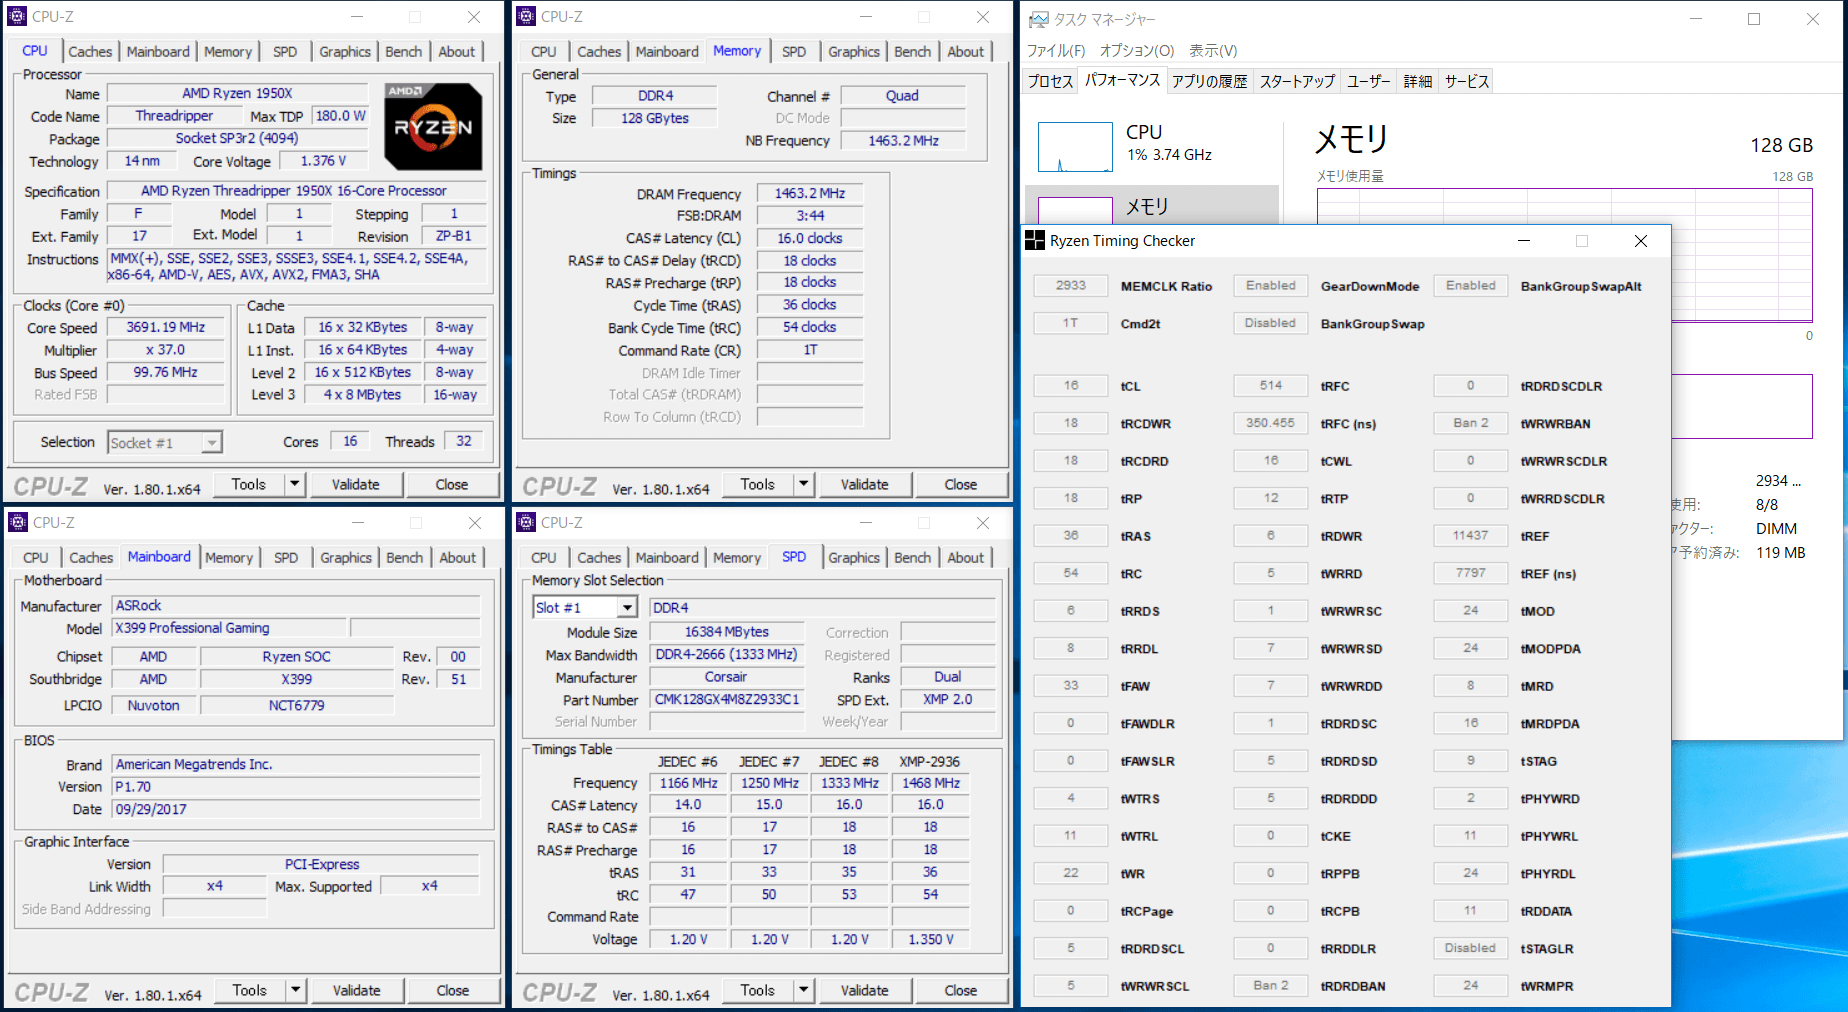Switch to Caches tab in top-left CPU-Z
The height and width of the screenshot is (1012, 1848).
click(x=90, y=51)
